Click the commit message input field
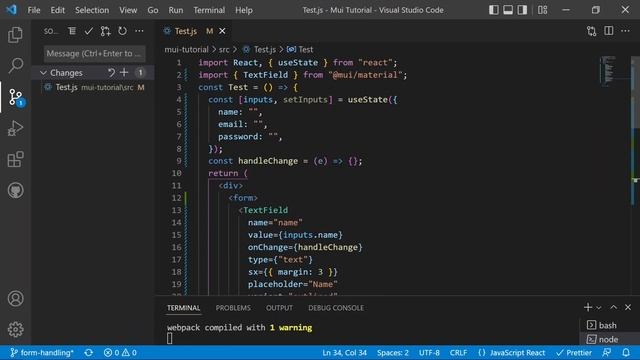 coord(94,53)
